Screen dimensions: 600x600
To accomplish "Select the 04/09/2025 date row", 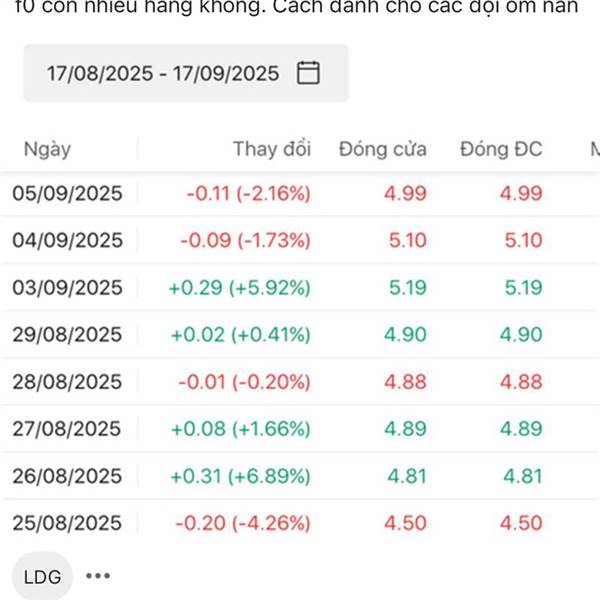I will click(67, 240).
